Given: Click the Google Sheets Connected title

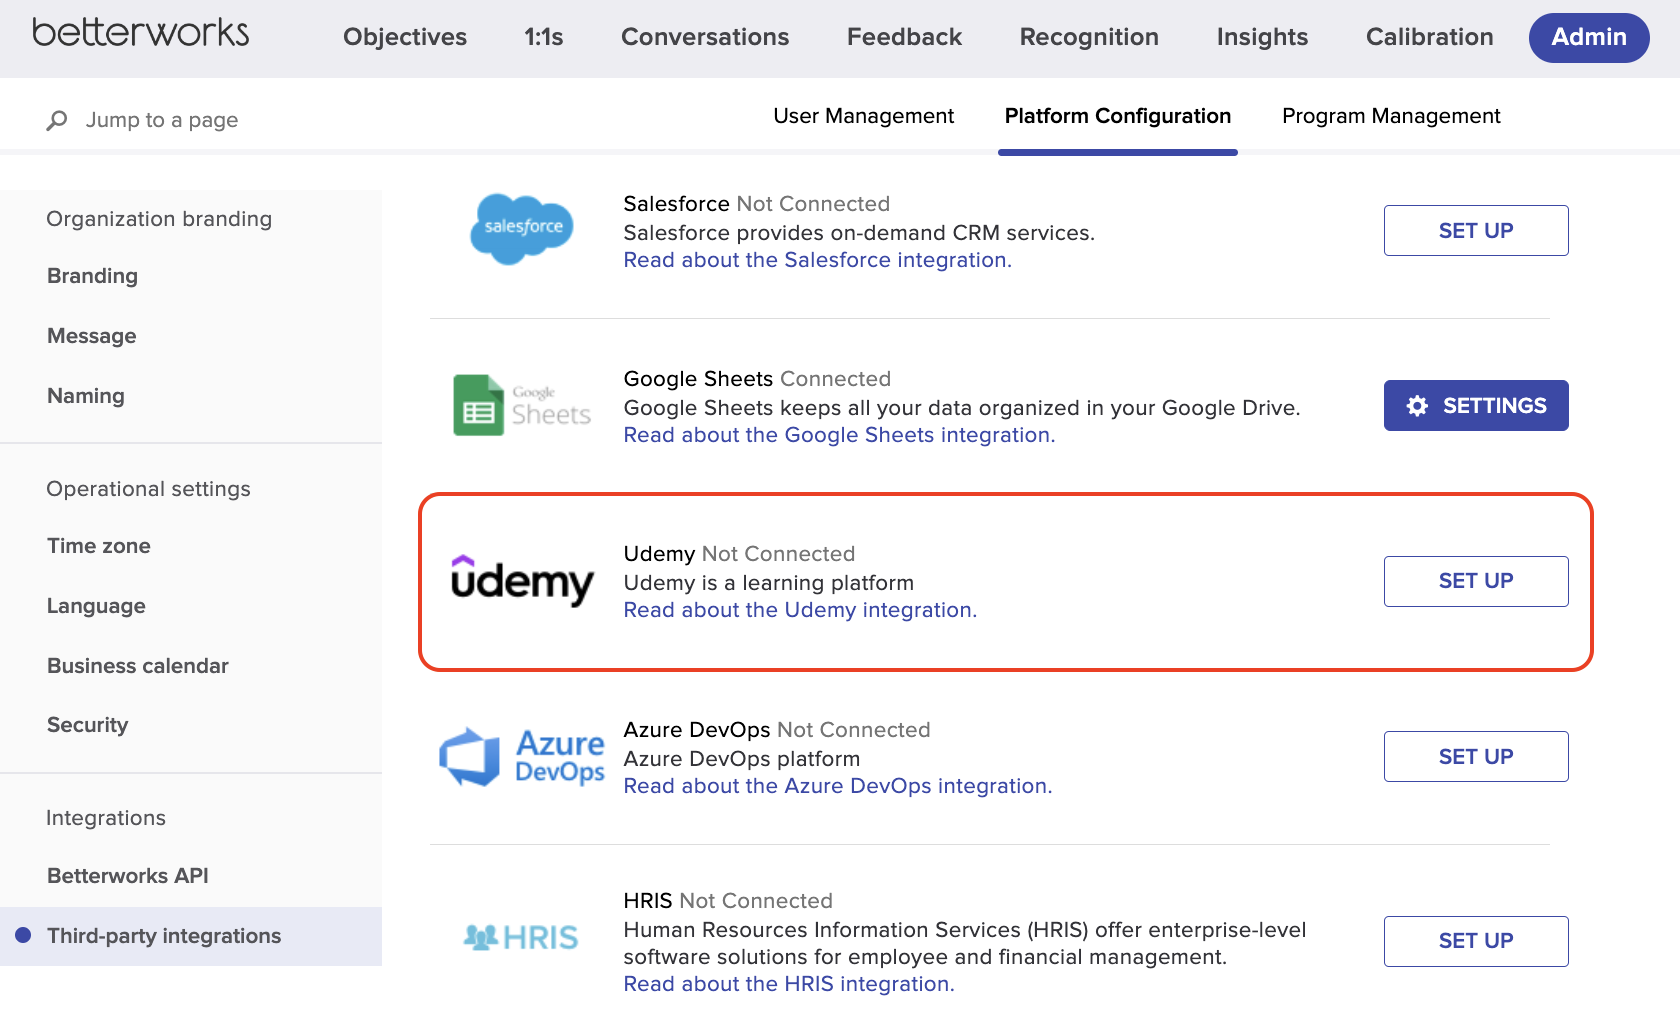Looking at the screenshot, I should (757, 379).
